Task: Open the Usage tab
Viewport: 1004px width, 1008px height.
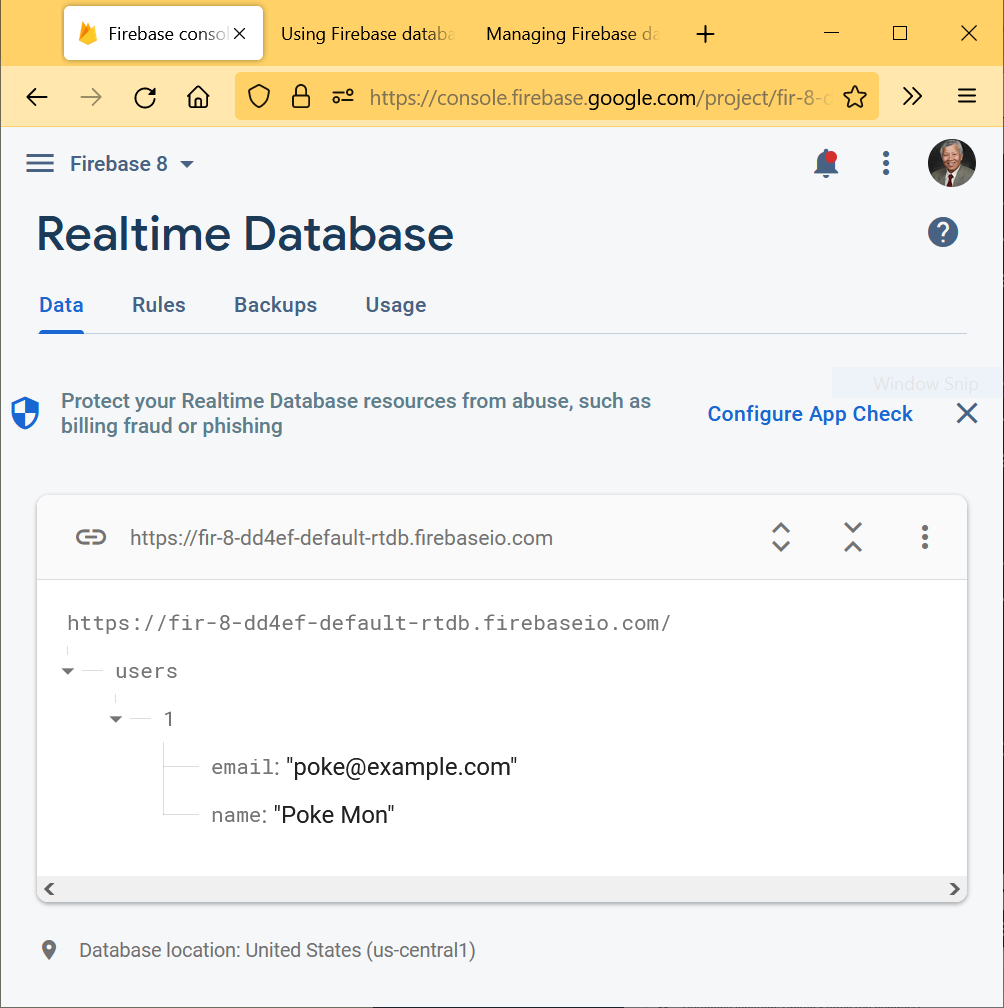Action: (396, 305)
